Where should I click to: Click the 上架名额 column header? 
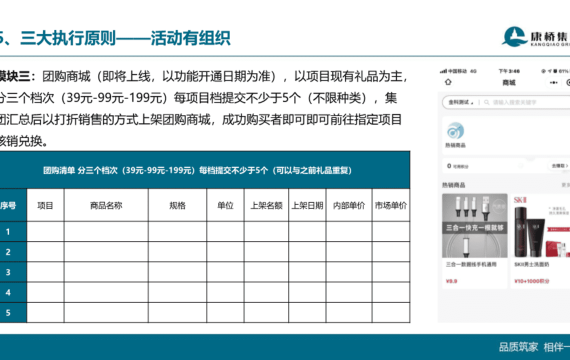coord(266,205)
